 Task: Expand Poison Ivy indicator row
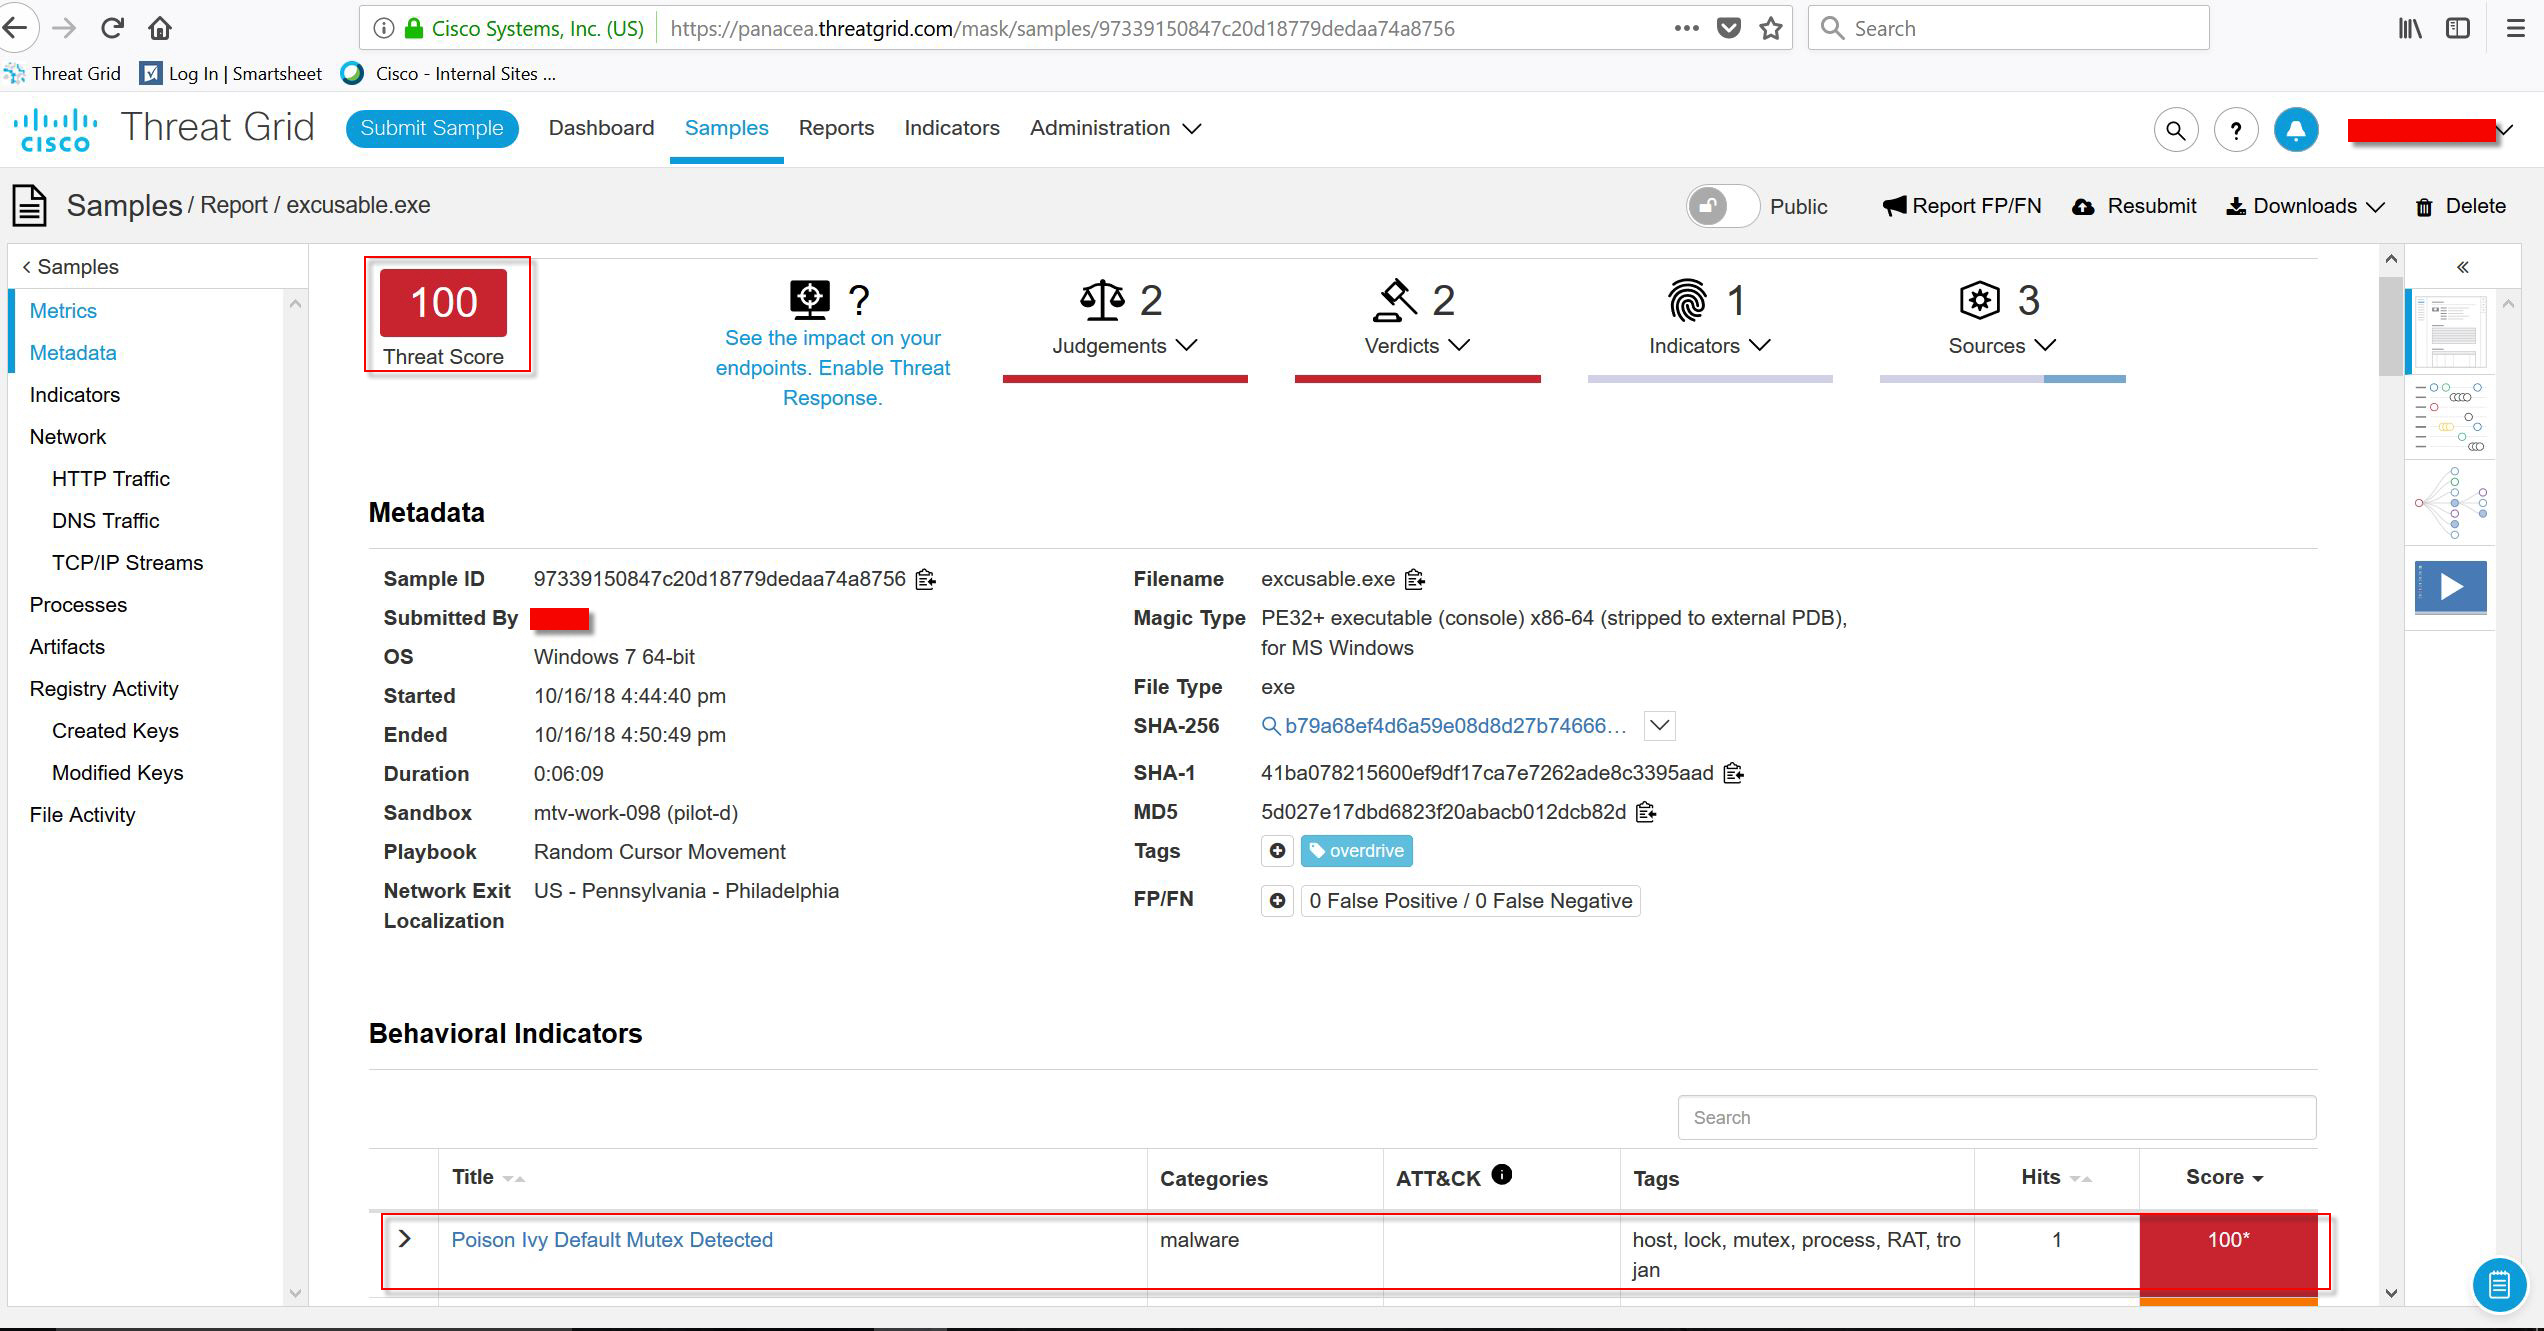click(404, 1239)
